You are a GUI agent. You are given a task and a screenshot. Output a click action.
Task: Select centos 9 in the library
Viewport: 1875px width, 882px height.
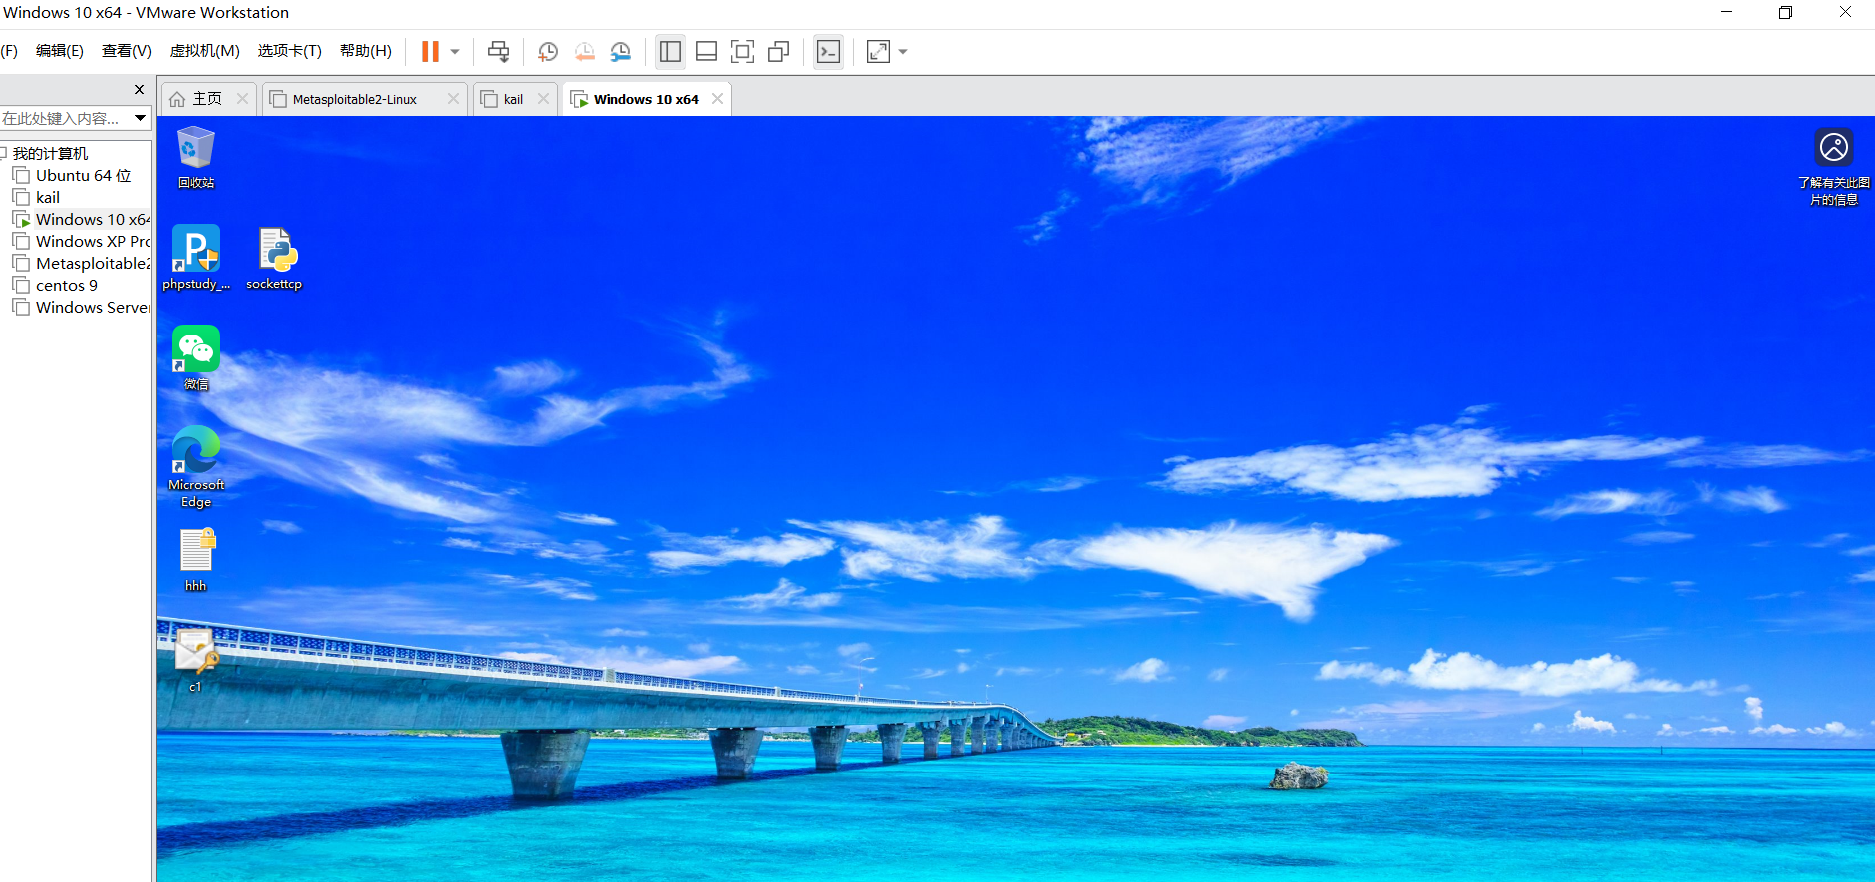point(66,286)
